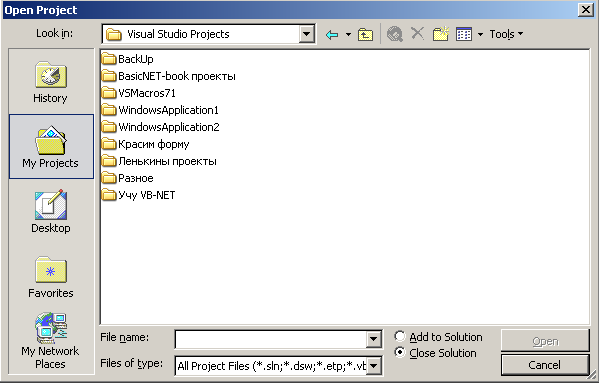The image size is (599, 383).
Task: Open the Tools menu
Action: click(506, 34)
